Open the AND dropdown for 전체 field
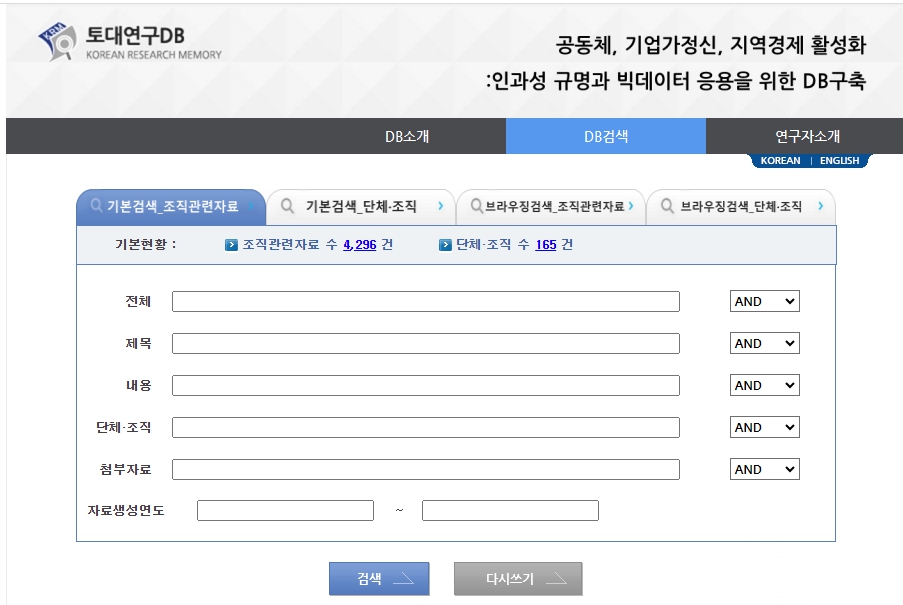 [x=764, y=302]
